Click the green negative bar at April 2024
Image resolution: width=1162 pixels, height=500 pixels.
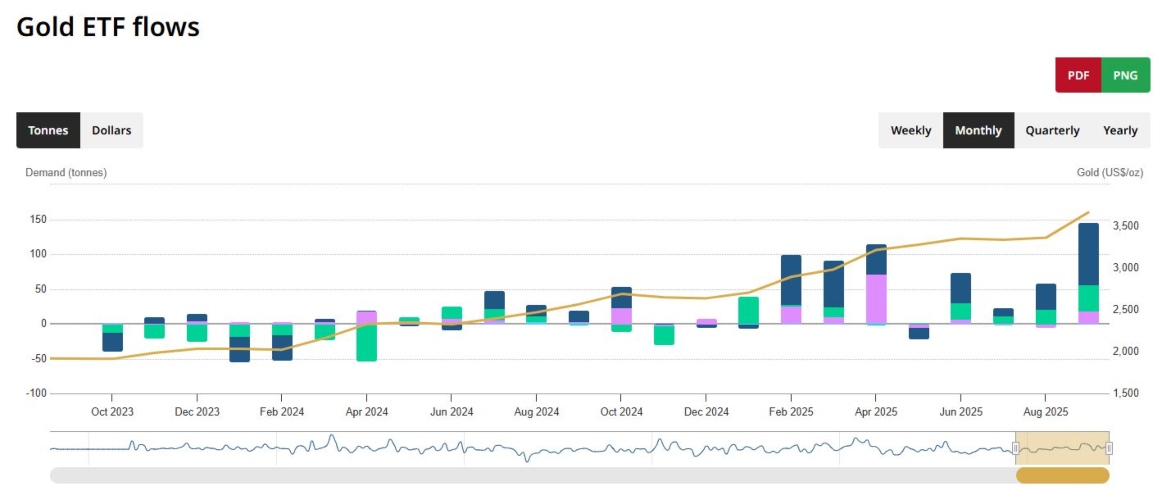pyautogui.click(x=366, y=342)
